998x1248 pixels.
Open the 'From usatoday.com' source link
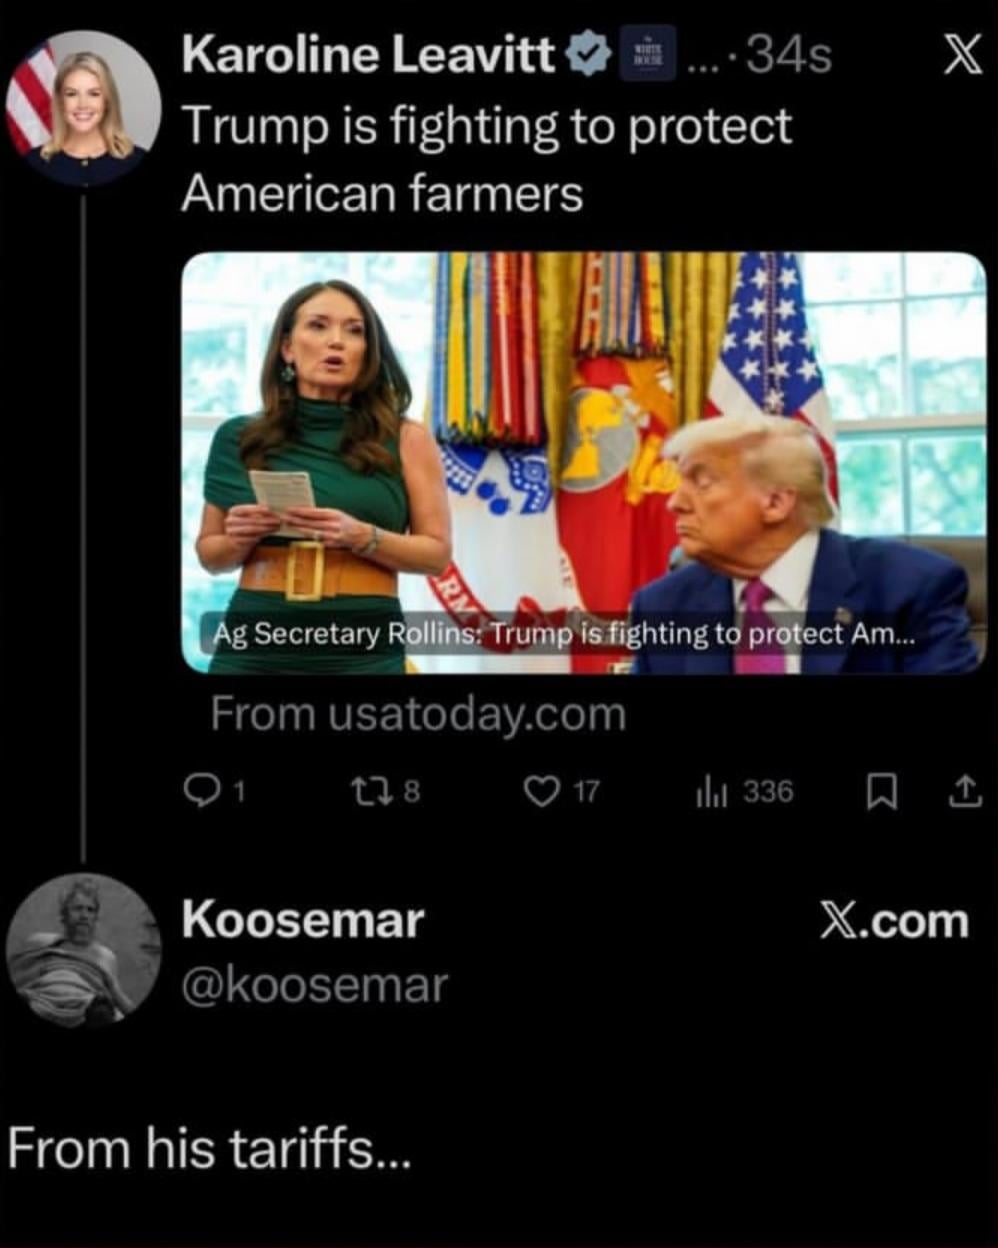[418, 714]
